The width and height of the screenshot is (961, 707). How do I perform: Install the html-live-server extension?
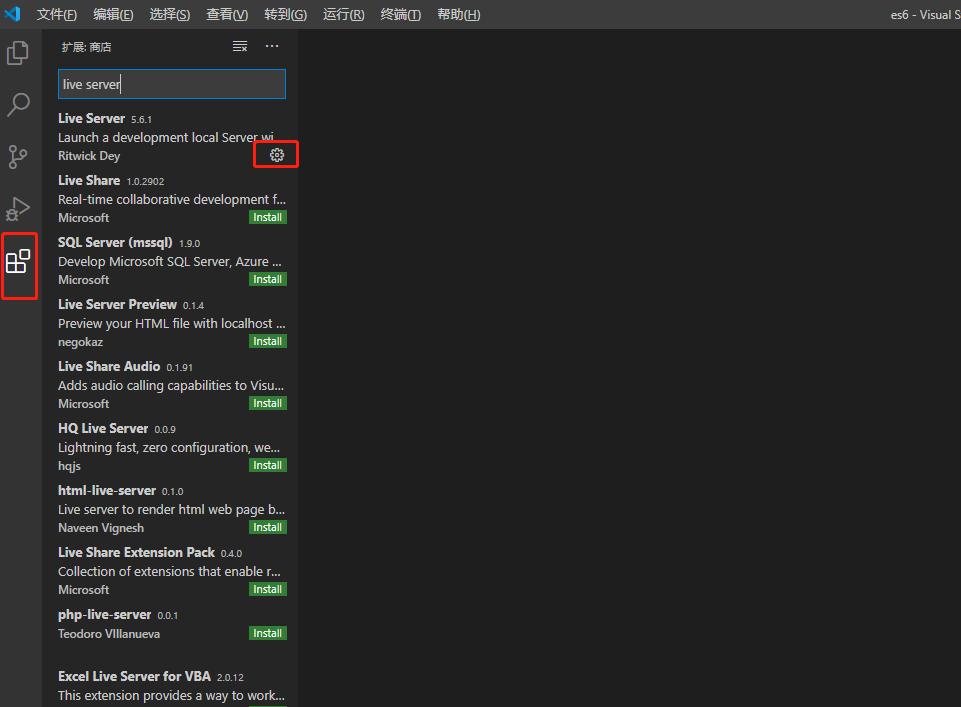point(267,527)
